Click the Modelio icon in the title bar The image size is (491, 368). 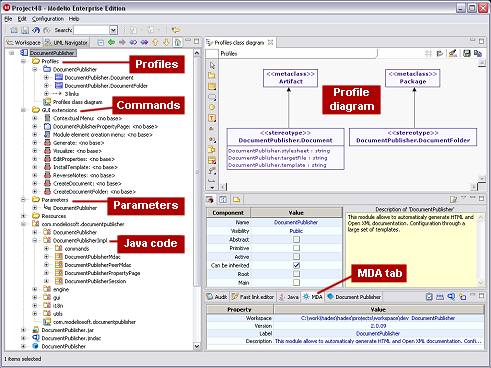click(6, 7)
